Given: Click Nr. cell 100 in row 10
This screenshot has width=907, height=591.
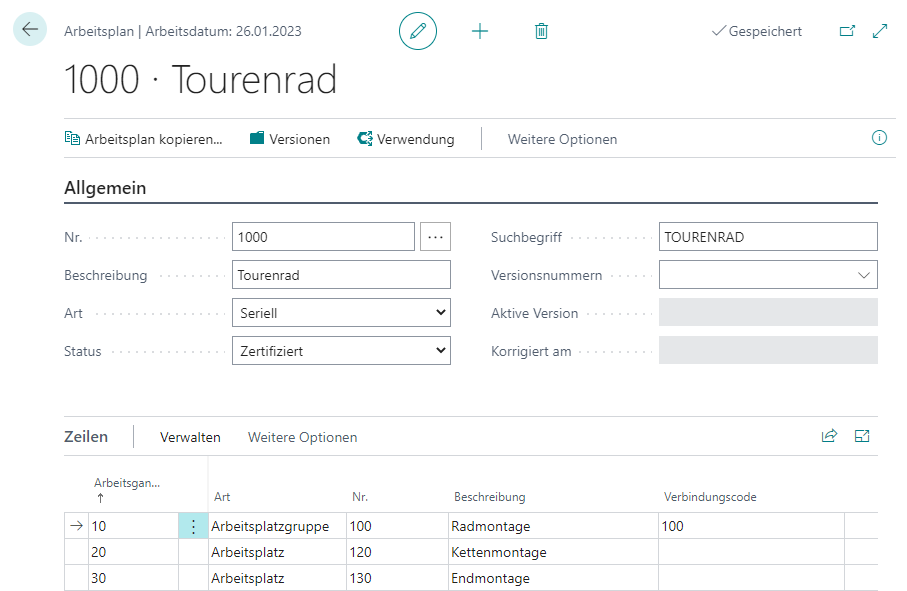Looking at the screenshot, I should coord(397,526).
